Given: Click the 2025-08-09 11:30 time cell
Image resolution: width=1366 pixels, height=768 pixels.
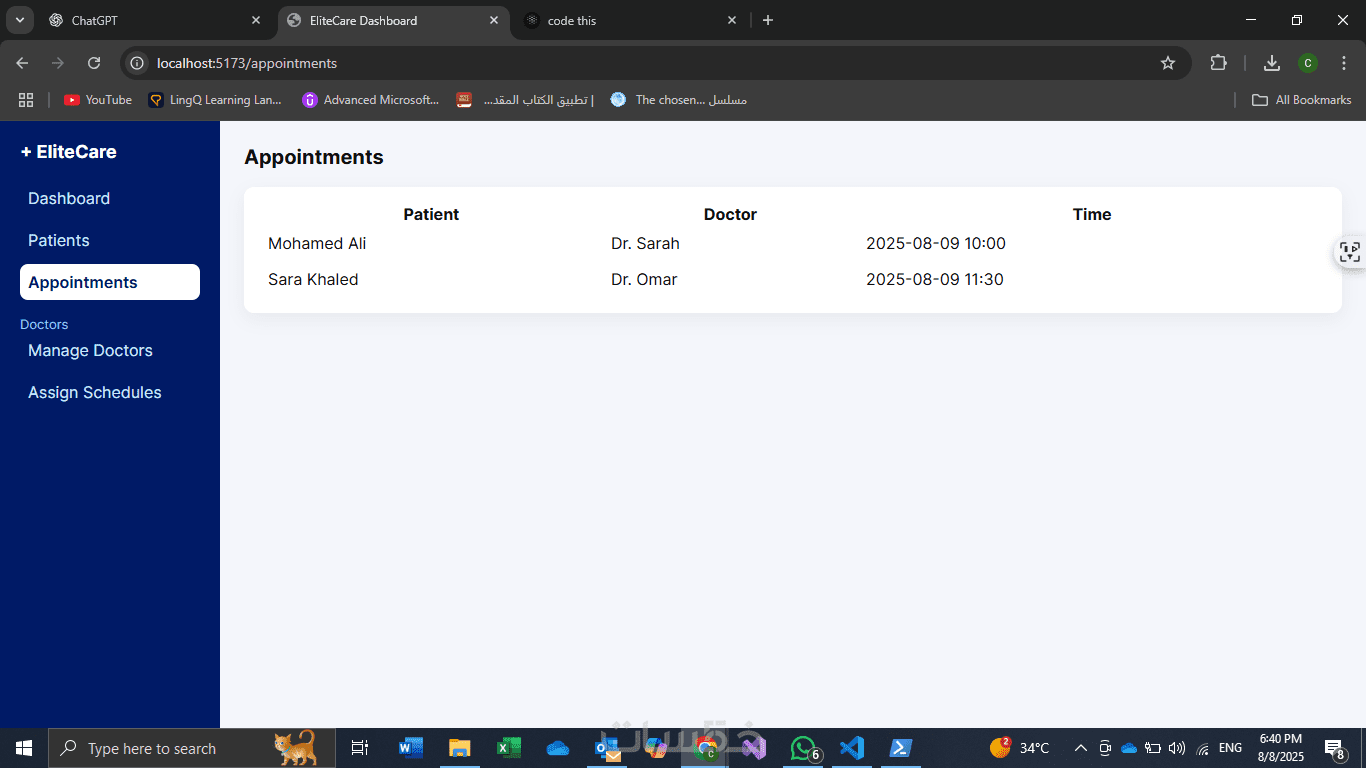Looking at the screenshot, I should pyautogui.click(x=935, y=279).
